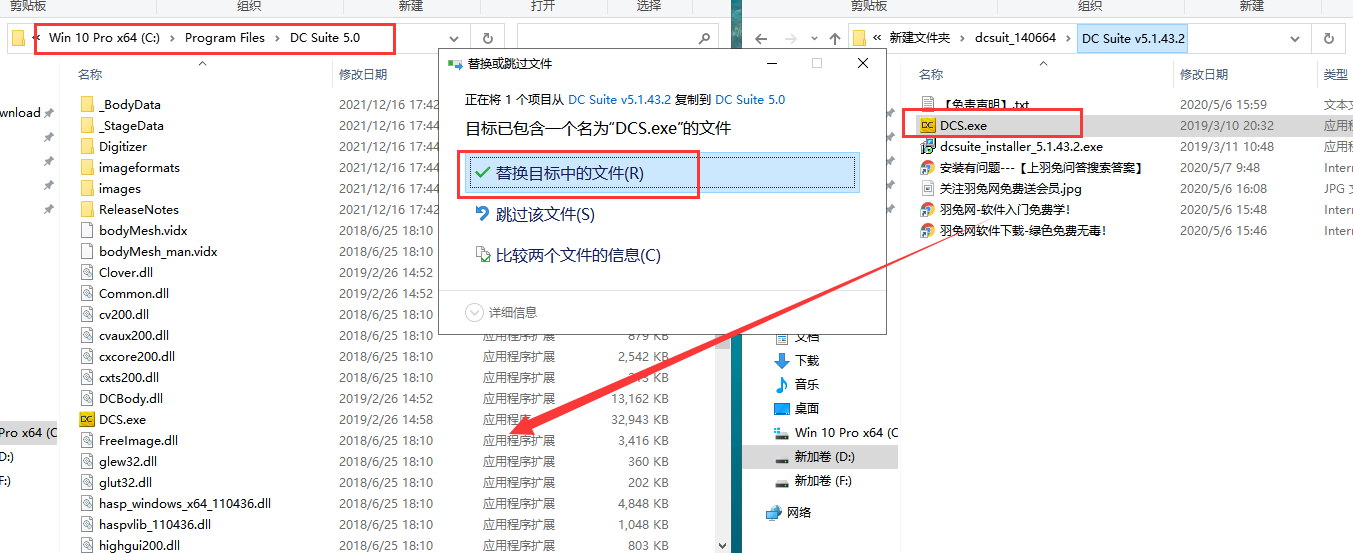Image resolution: width=1353 pixels, height=553 pixels.
Task: Click the 【免责声明】.txt document icon
Action: [928, 104]
